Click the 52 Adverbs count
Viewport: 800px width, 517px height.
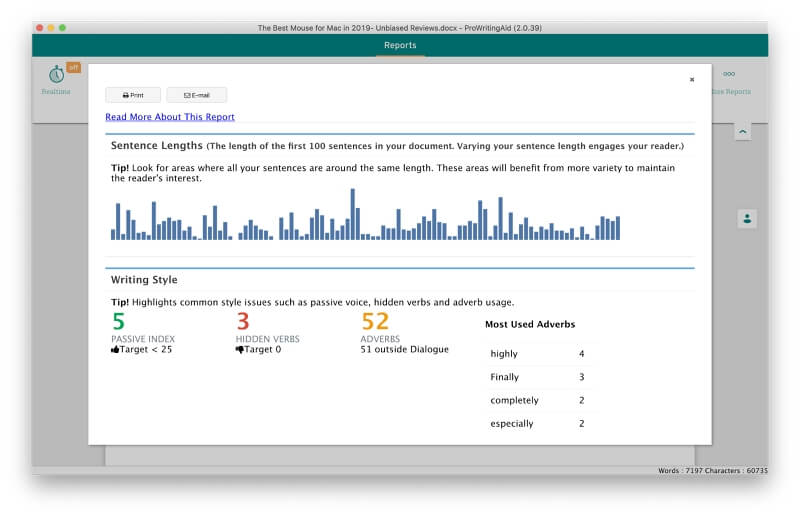[375, 322]
